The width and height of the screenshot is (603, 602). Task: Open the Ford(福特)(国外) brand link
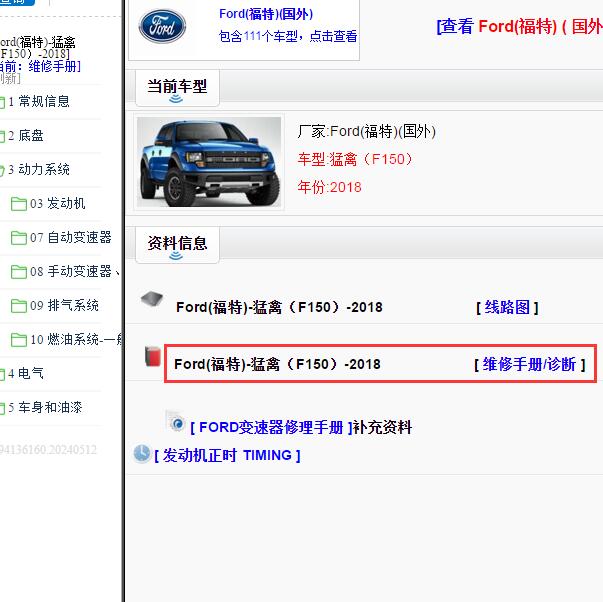[x=266, y=14]
